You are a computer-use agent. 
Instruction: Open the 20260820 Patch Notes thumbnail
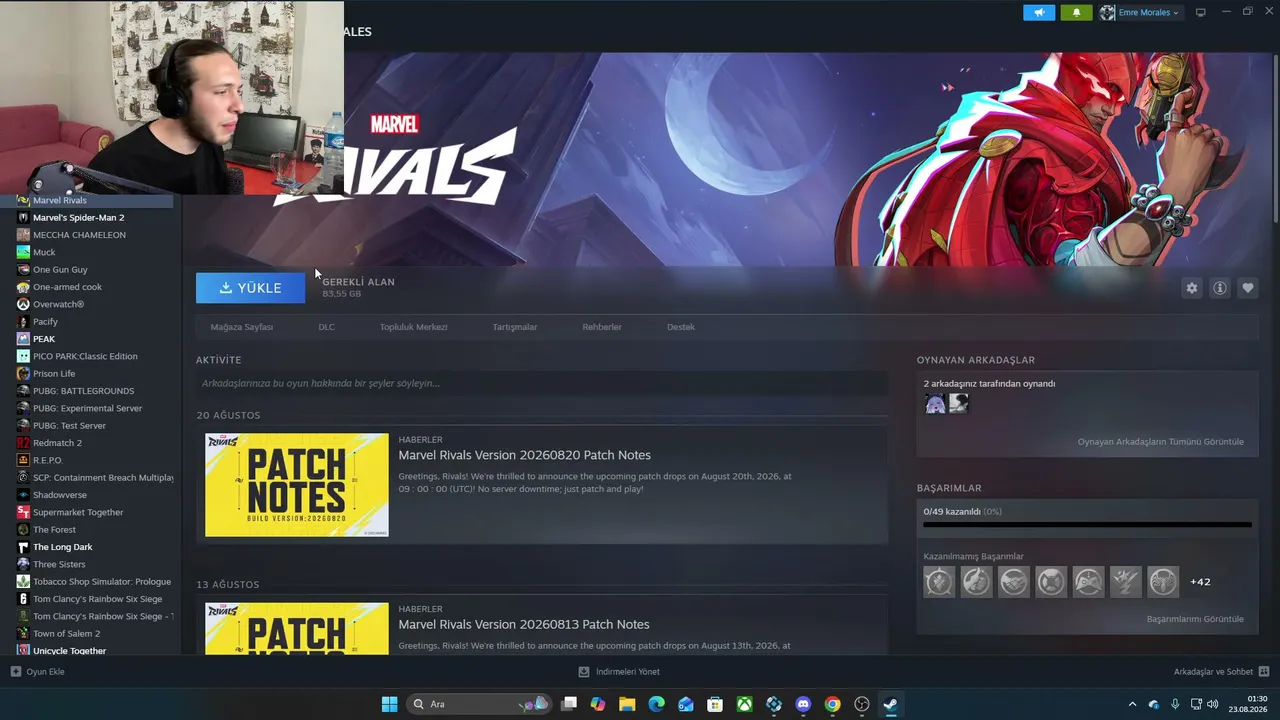pyautogui.click(x=297, y=485)
